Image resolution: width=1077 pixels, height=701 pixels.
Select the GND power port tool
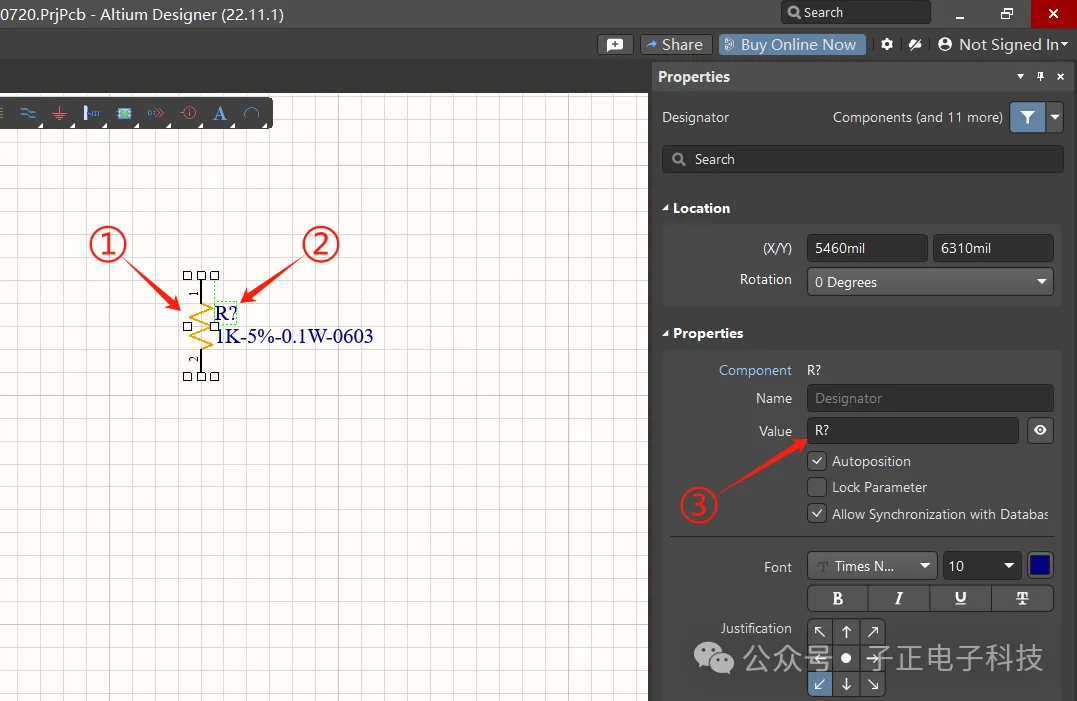pyautogui.click(x=60, y=113)
